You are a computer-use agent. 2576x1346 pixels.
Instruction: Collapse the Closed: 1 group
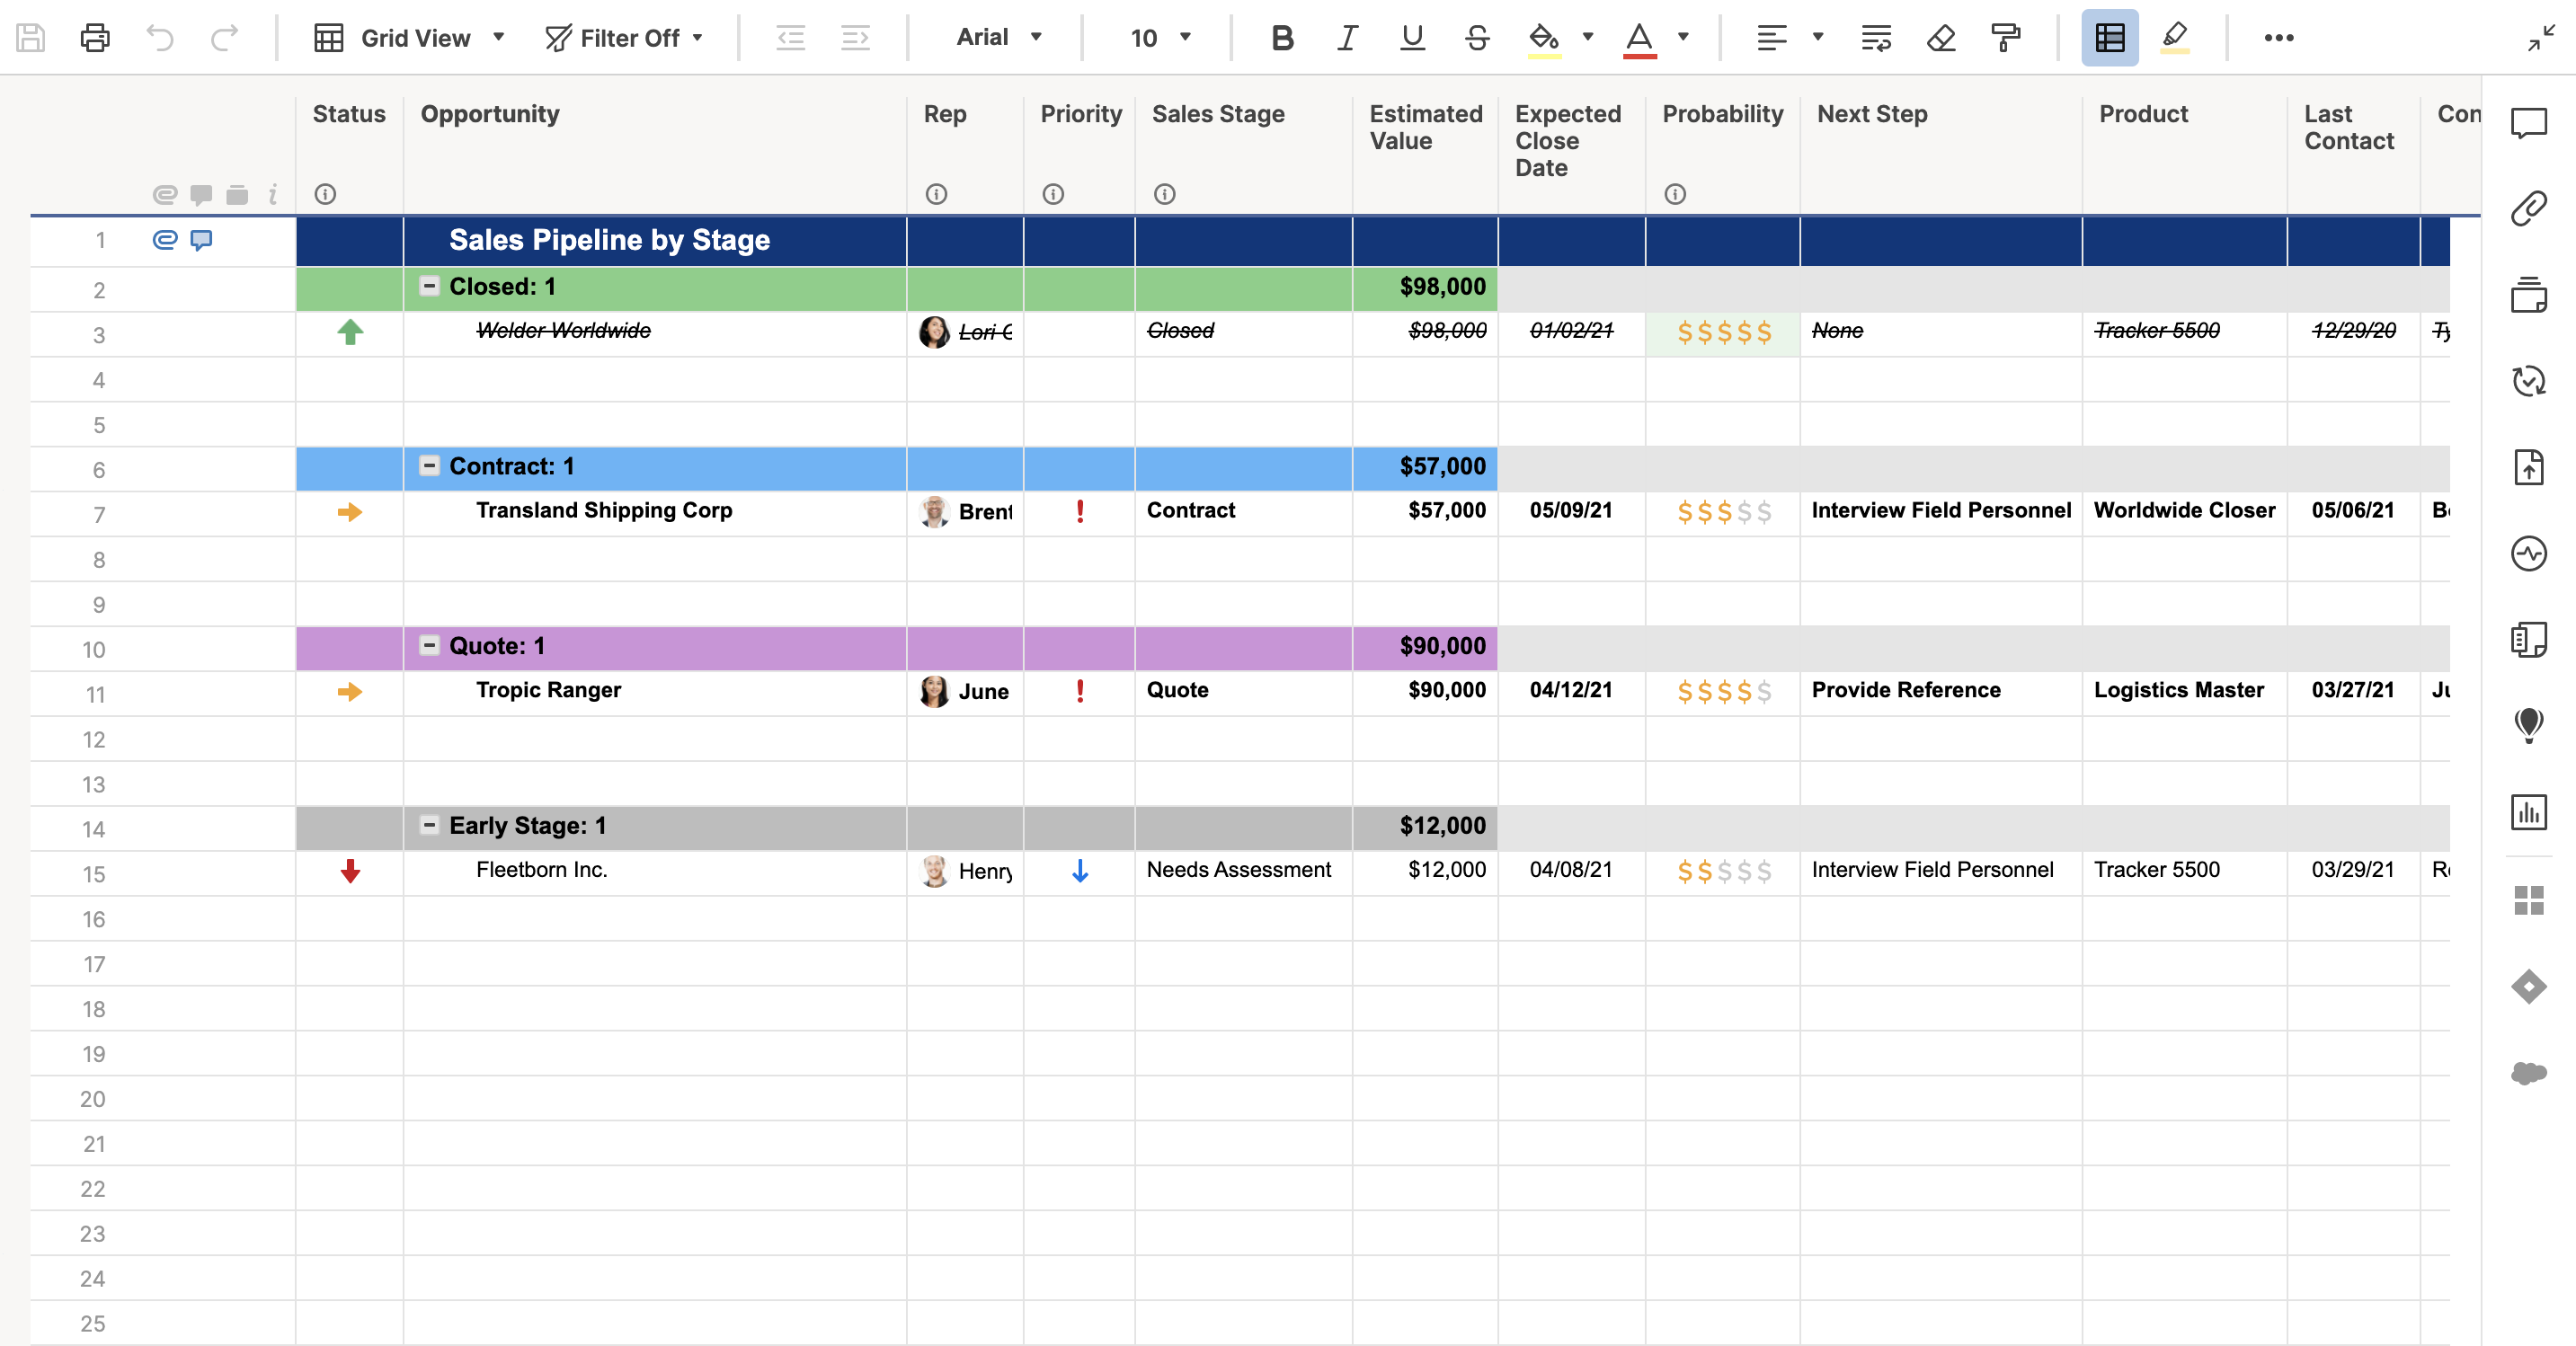tap(429, 286)
